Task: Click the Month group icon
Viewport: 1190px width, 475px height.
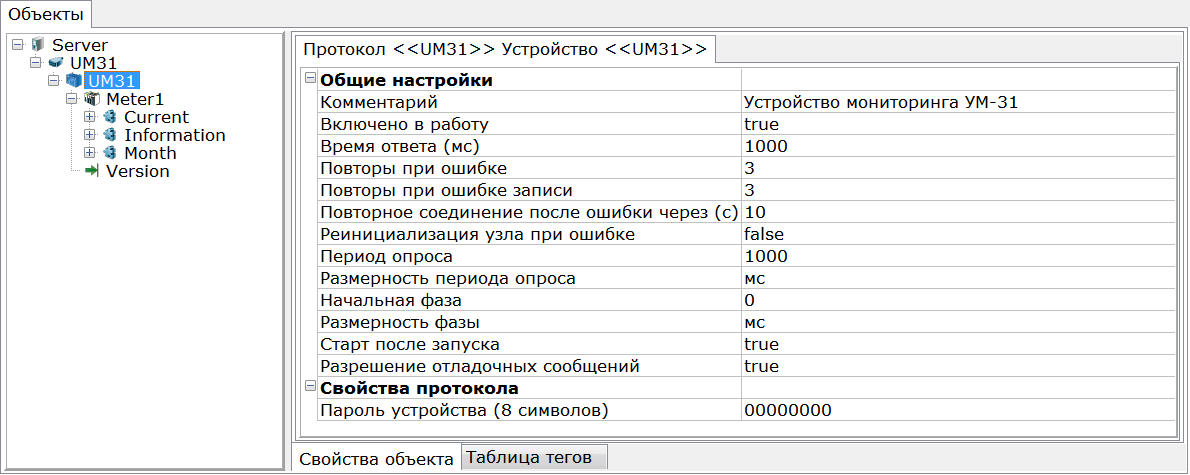Action: click(110, 153)
